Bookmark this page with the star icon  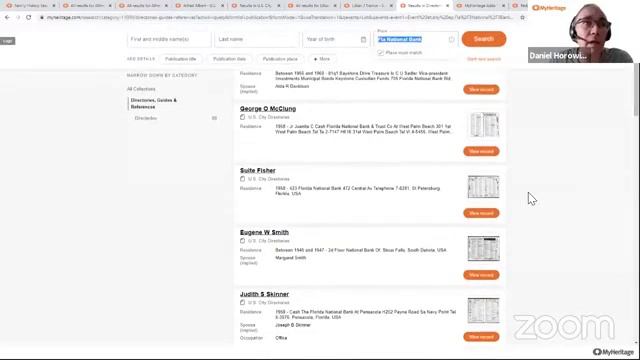(x=522, y=18)
